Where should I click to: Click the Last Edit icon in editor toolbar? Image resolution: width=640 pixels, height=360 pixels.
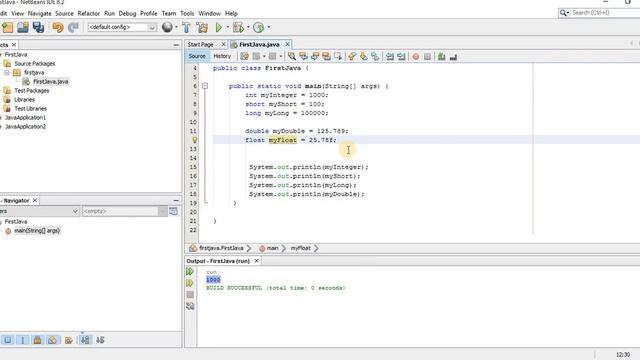(x=244, y=56)
